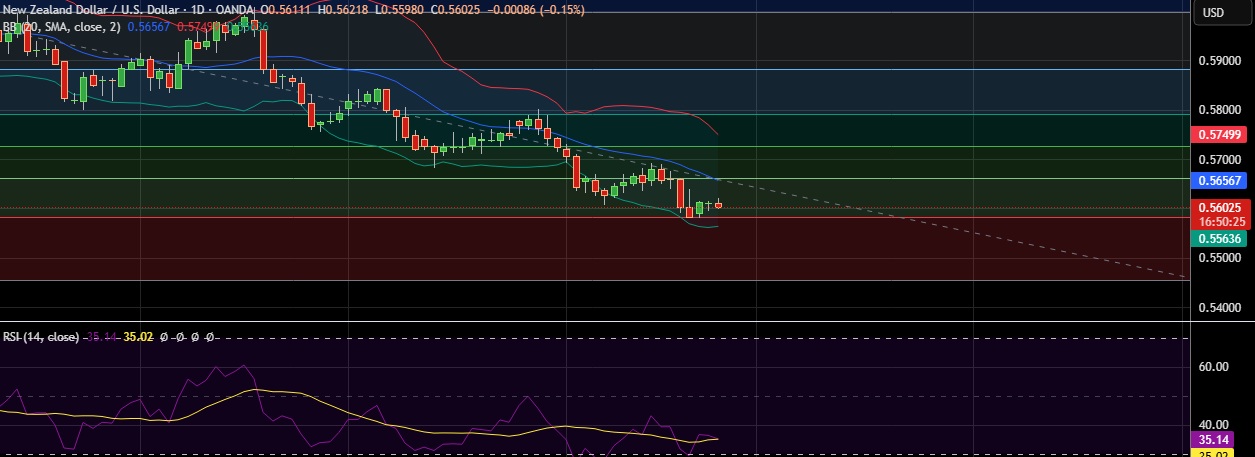The height and width of the screenshot is (457, 1255).
Task: Click the most recent candle on chart
Action: pyautogui.click(x=718, y=205)
